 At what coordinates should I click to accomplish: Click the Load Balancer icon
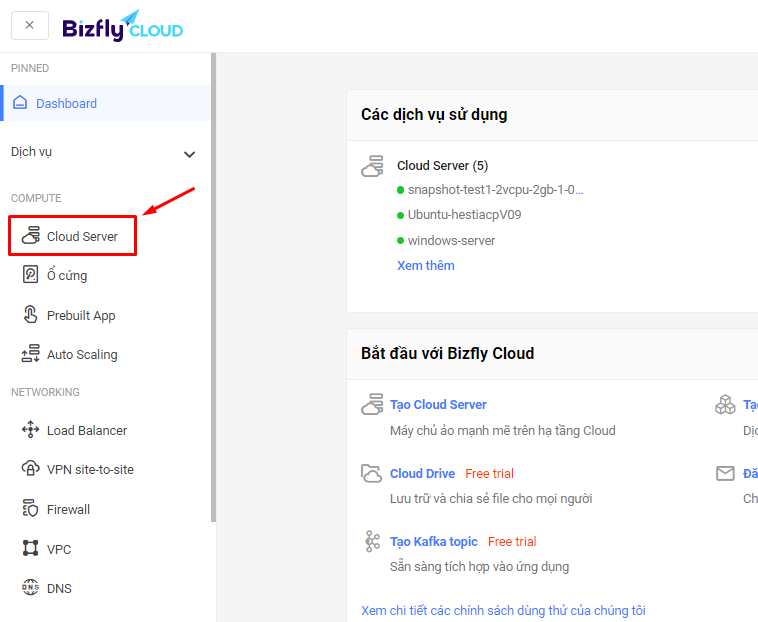30,429
